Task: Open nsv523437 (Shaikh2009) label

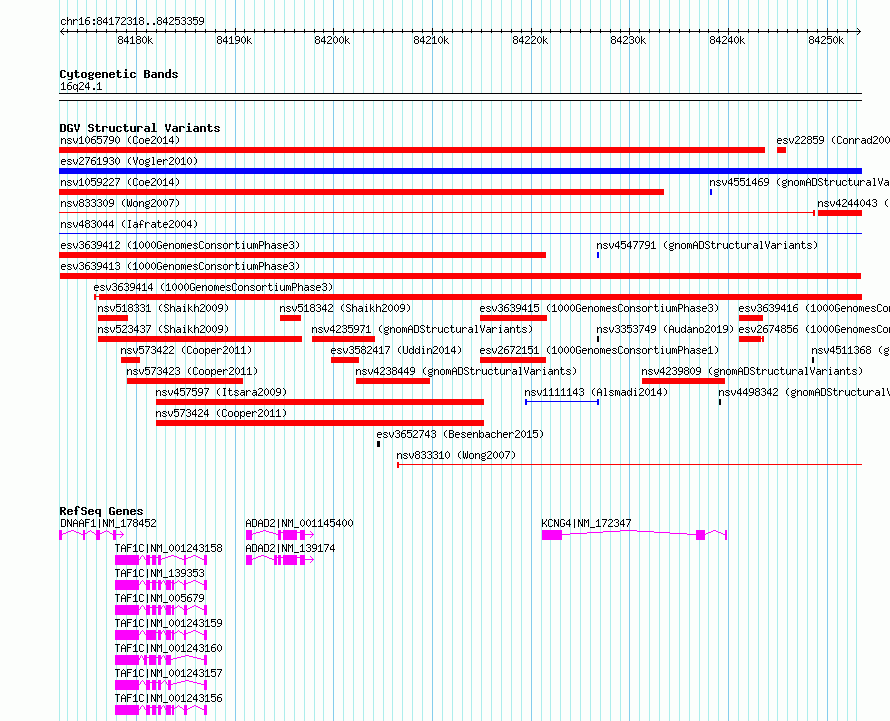Action: tap(163, 329)
